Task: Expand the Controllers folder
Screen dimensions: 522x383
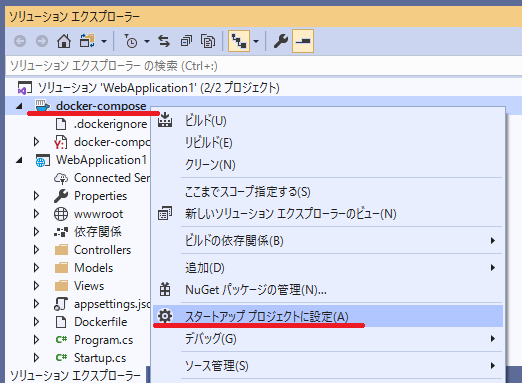Action: click(x=36, y=250)
